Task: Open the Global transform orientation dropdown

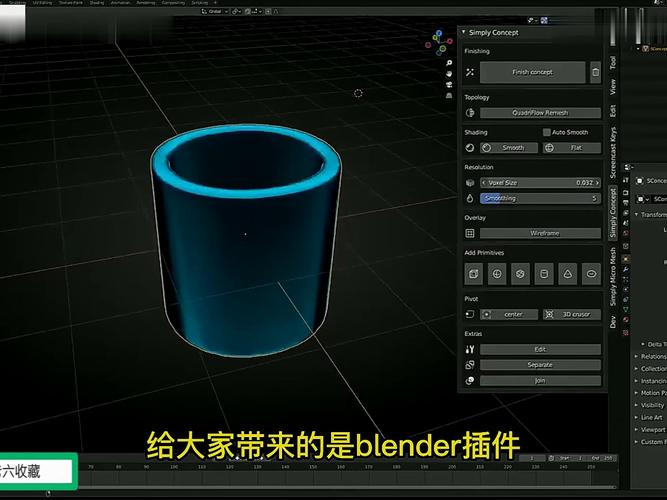Action: coord(215,11)
